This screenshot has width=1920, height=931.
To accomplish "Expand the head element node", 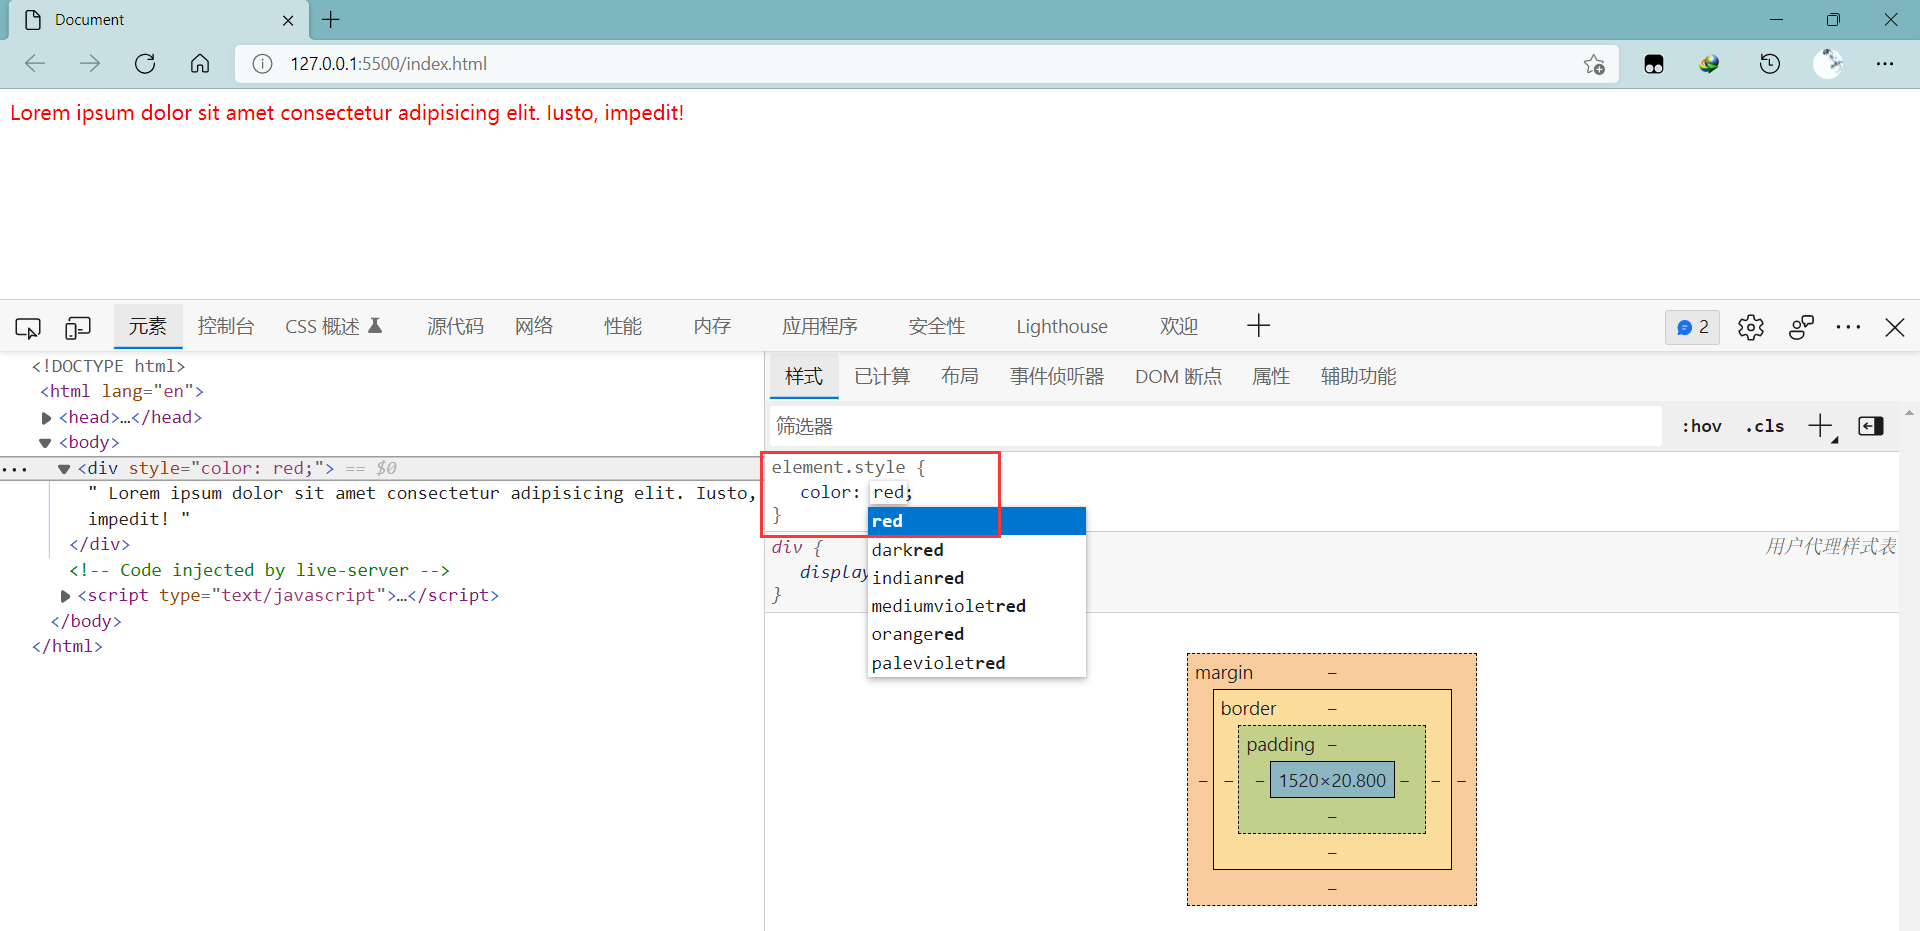I will [x=46, y=418].
